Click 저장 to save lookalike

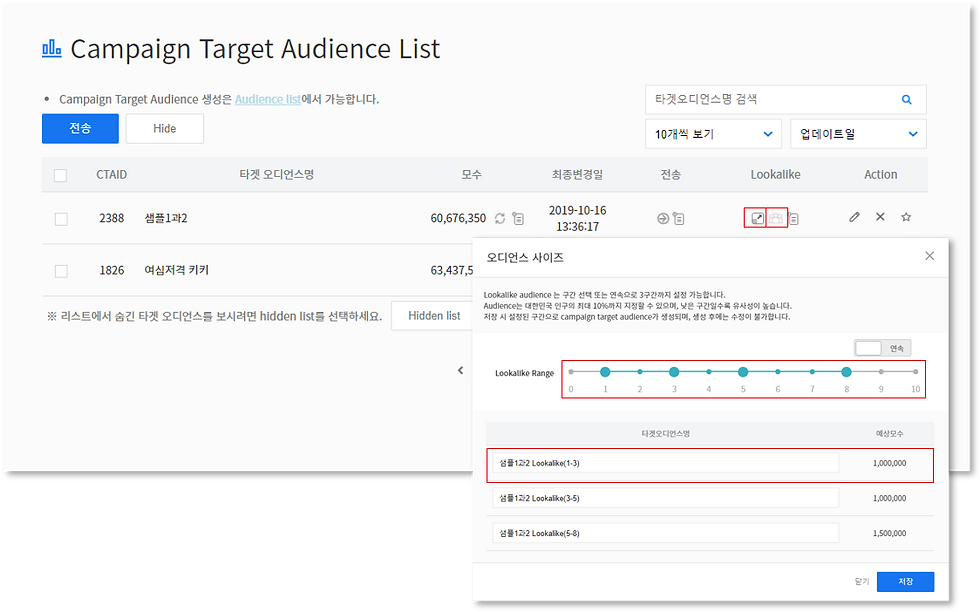coord(906,581)
